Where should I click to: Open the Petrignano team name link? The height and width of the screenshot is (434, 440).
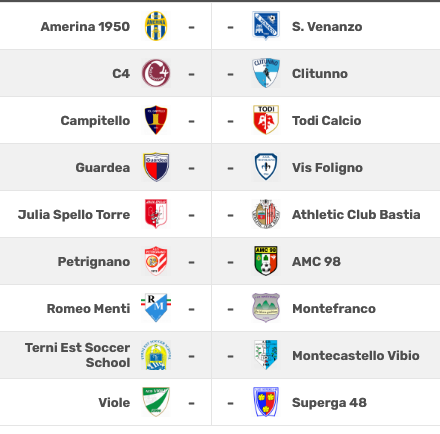click(94, 262)
